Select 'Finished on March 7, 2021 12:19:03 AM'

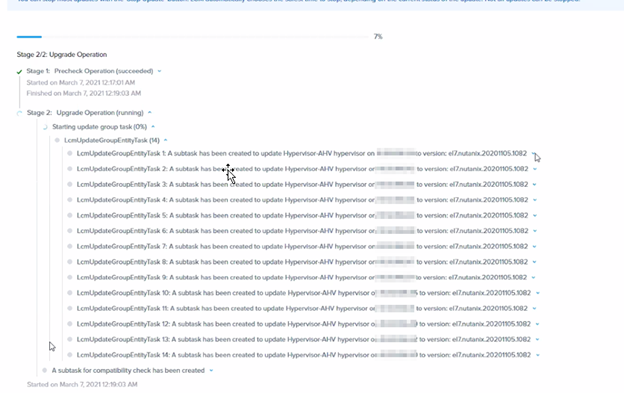[84, 93]
